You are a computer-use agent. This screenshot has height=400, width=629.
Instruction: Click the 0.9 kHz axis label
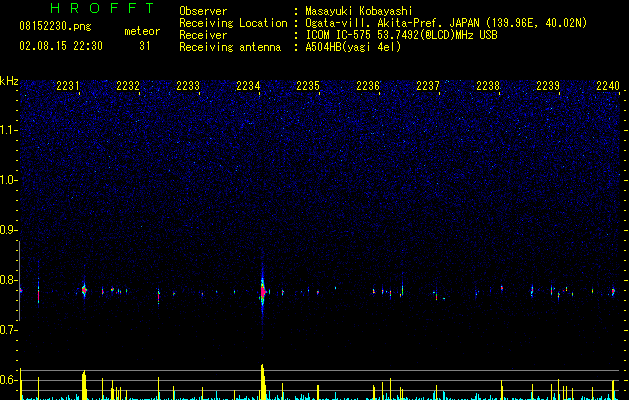click(x=8, y=230)
